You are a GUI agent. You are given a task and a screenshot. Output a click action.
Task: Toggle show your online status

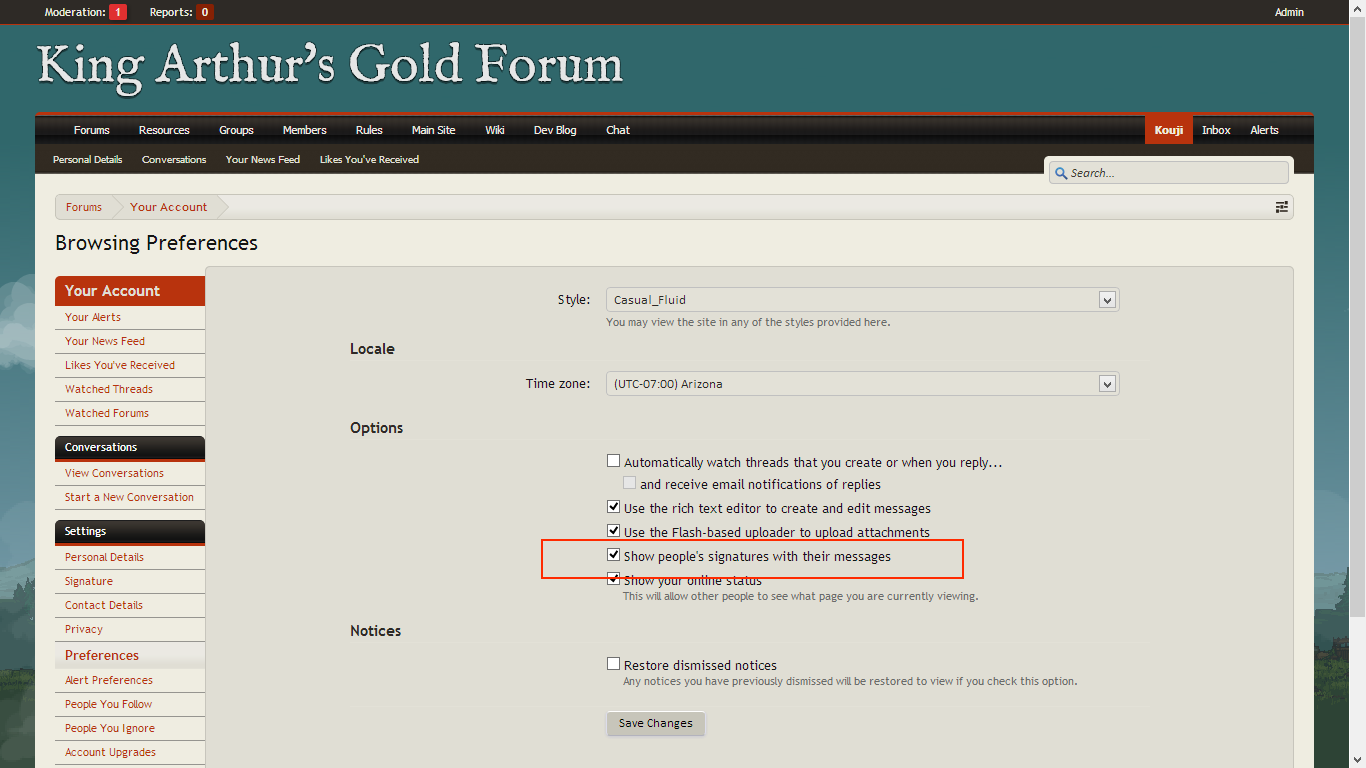coord(614,578)
